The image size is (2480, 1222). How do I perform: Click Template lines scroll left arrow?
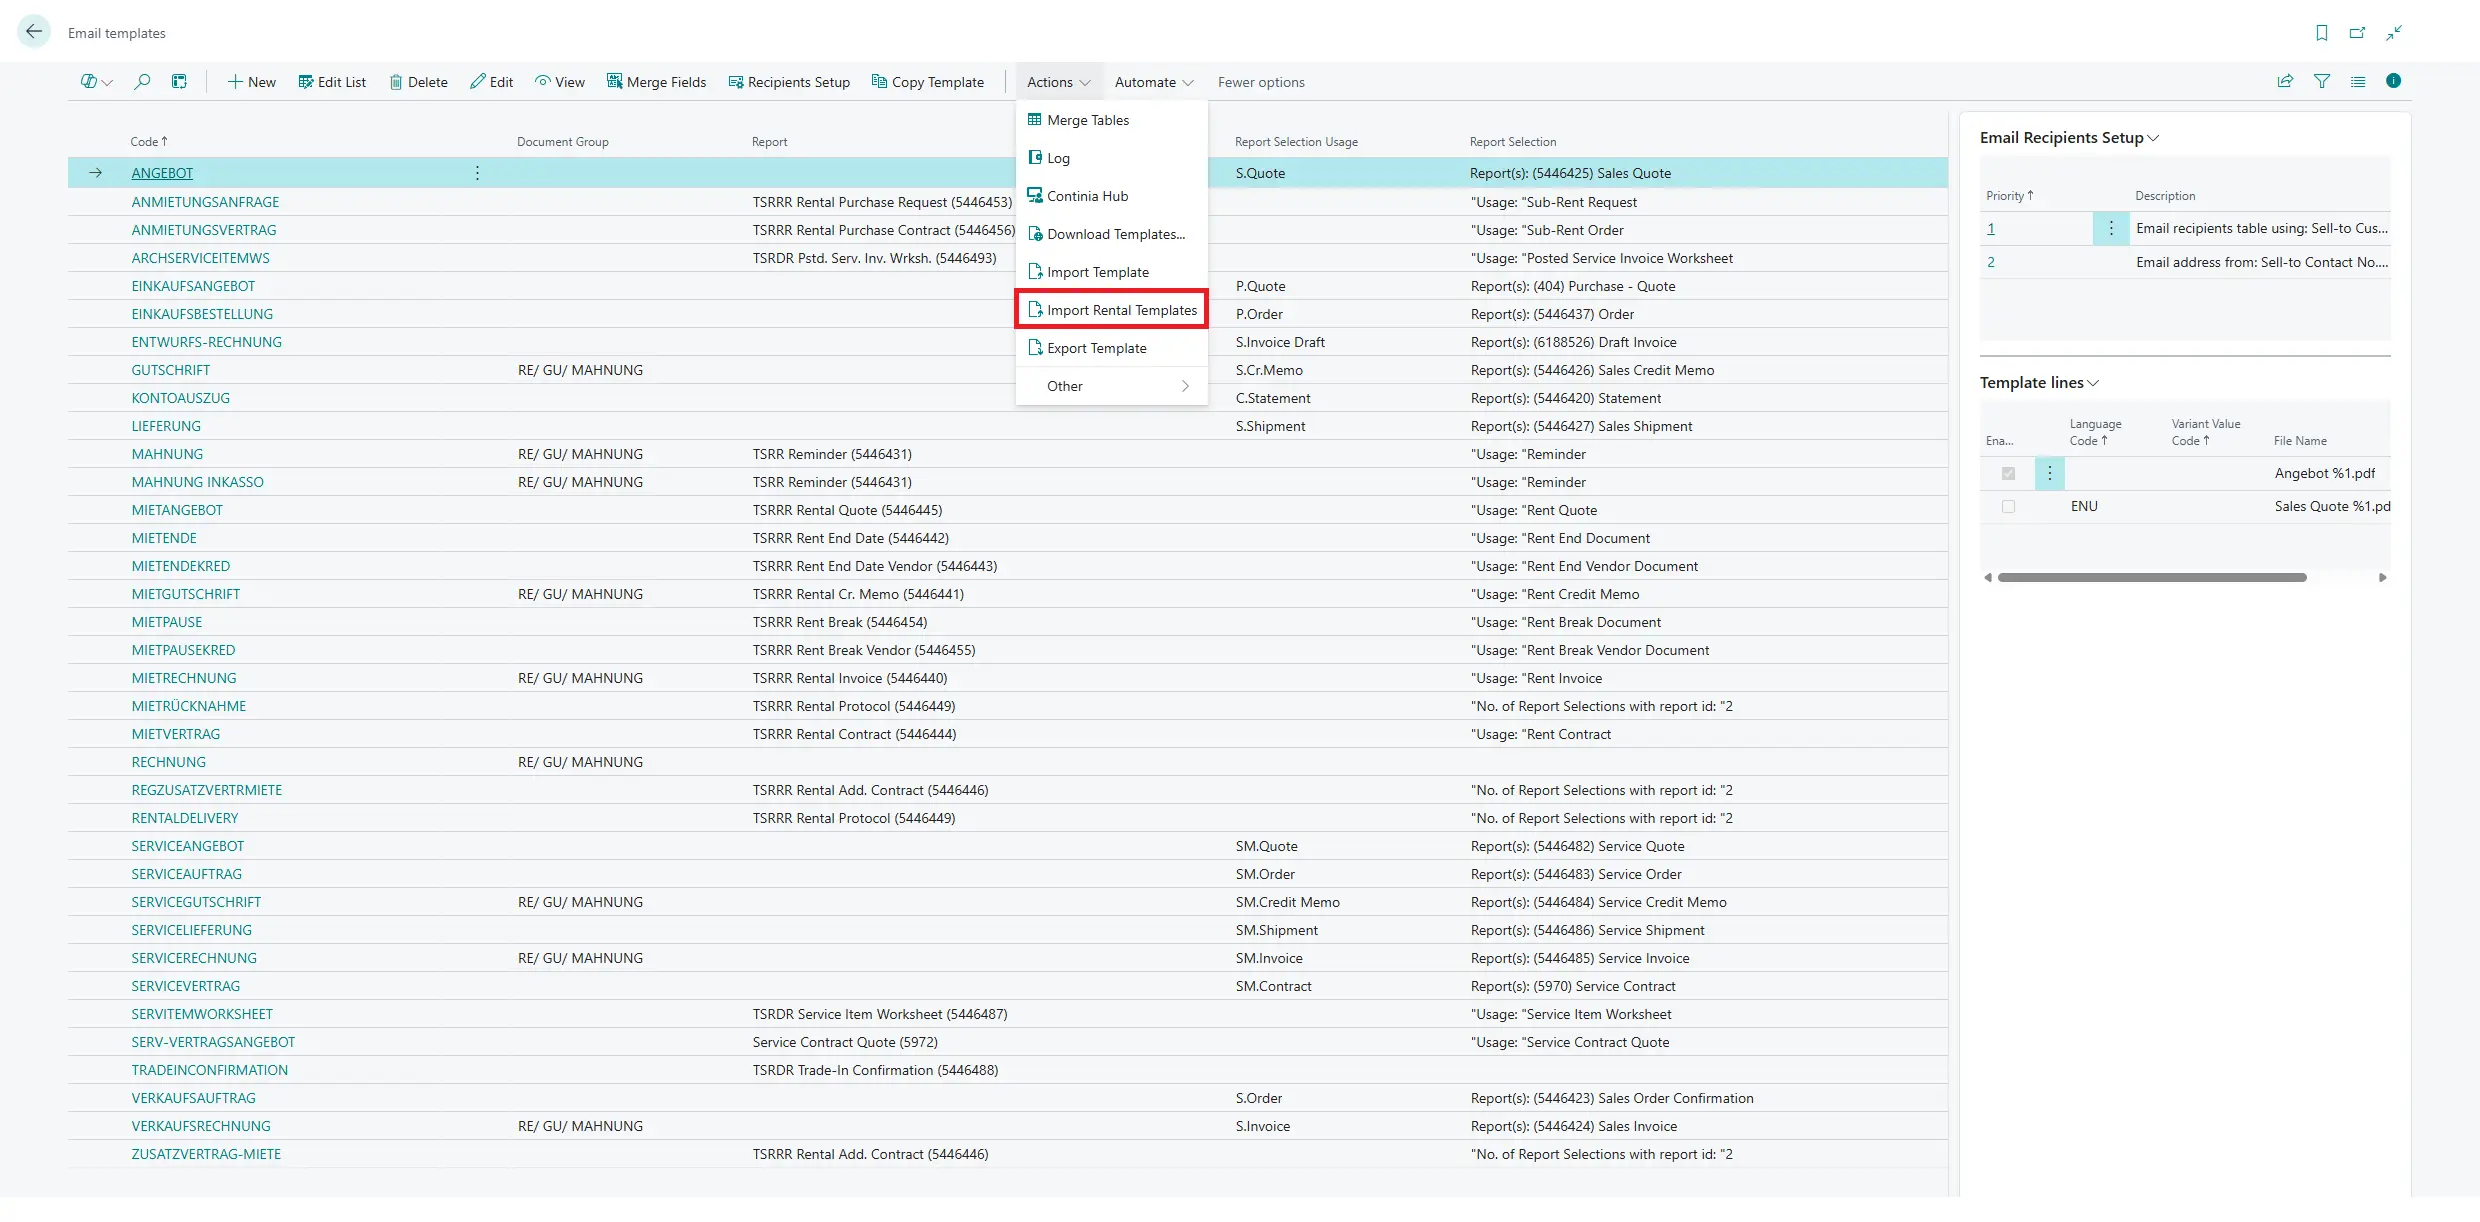pyautogui.click(x=1988, y=577)
